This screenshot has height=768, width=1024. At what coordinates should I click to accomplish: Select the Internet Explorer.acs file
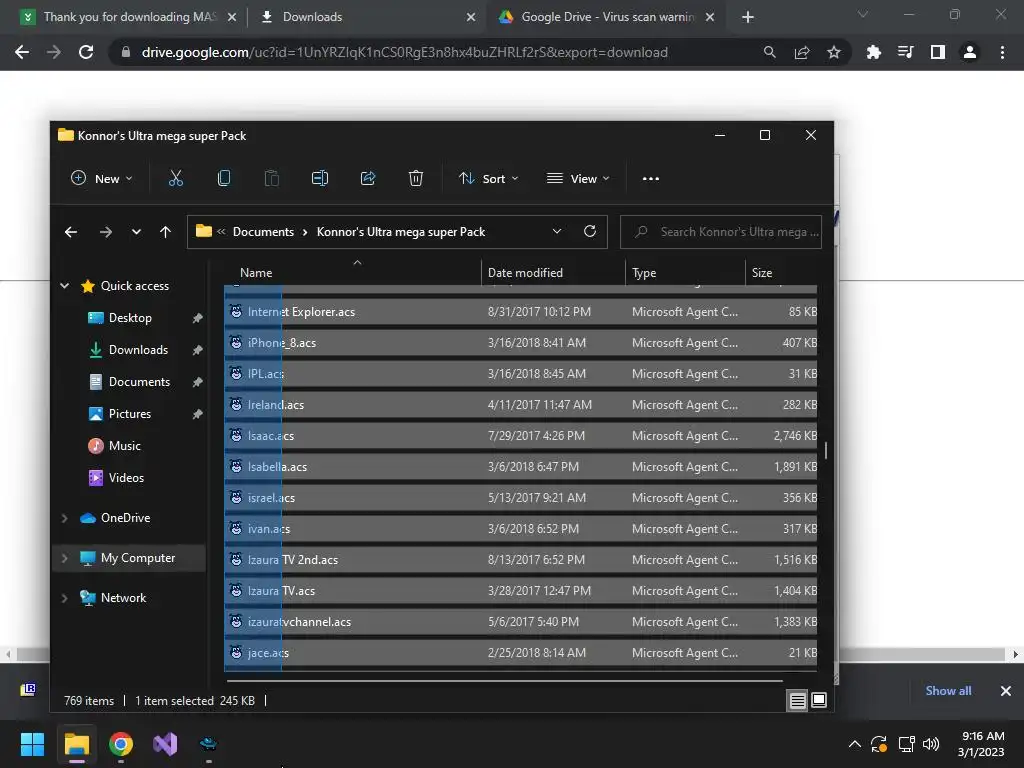(x=520, y=312)
